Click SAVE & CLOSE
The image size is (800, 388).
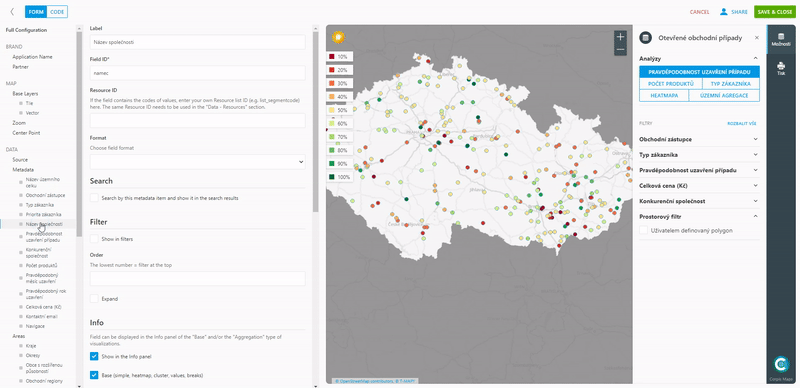775,12
